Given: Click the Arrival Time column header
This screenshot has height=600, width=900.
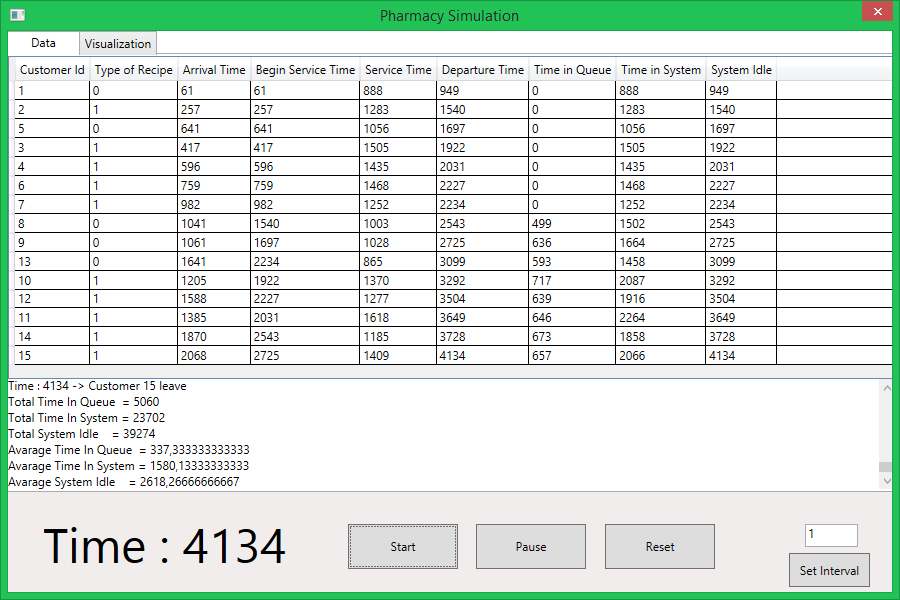Looking at the screenshot, I should click(214, 70).
